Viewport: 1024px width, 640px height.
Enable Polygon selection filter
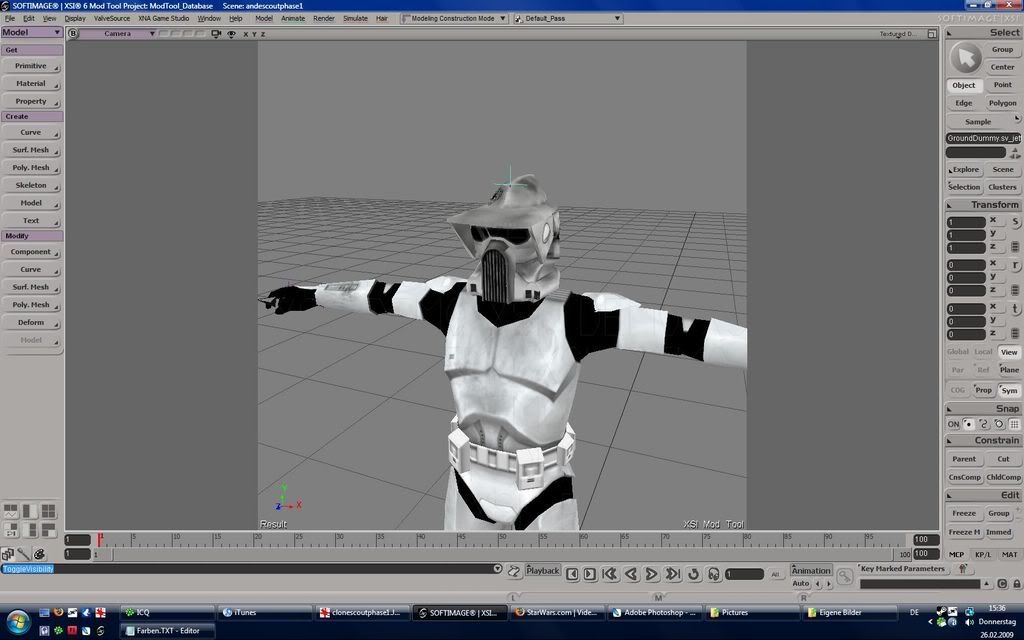(x=1002, y=103)
